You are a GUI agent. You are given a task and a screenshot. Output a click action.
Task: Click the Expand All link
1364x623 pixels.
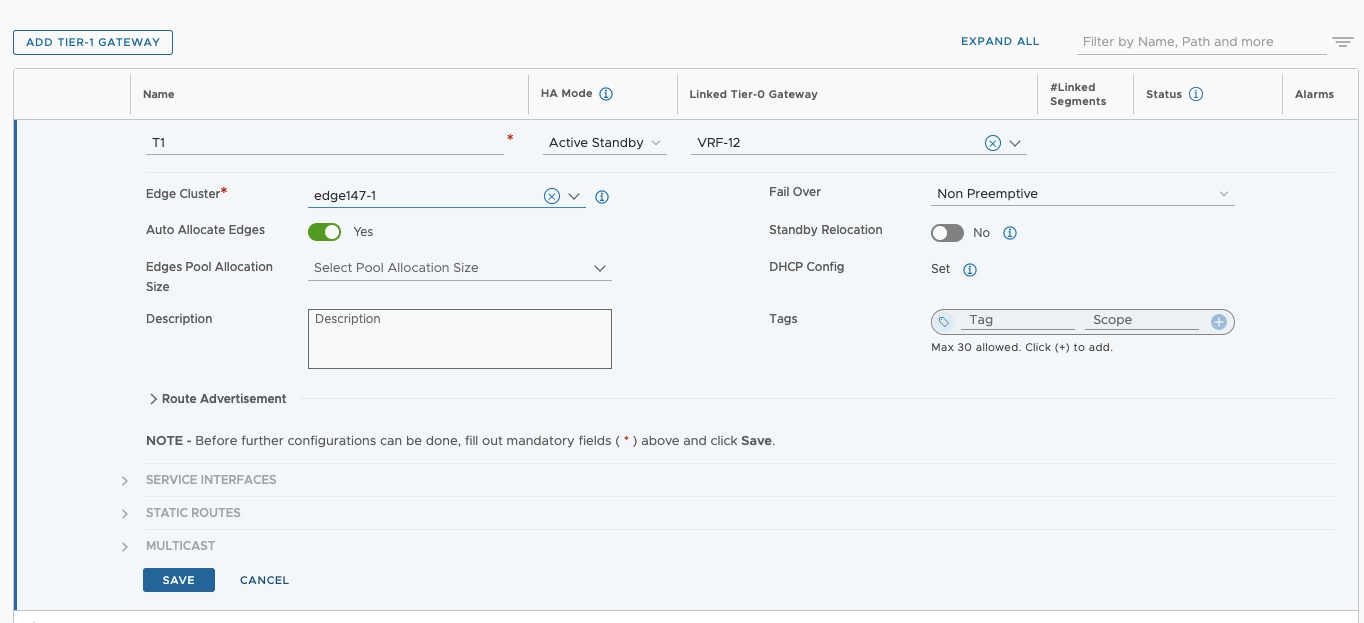tap(999, 42)
